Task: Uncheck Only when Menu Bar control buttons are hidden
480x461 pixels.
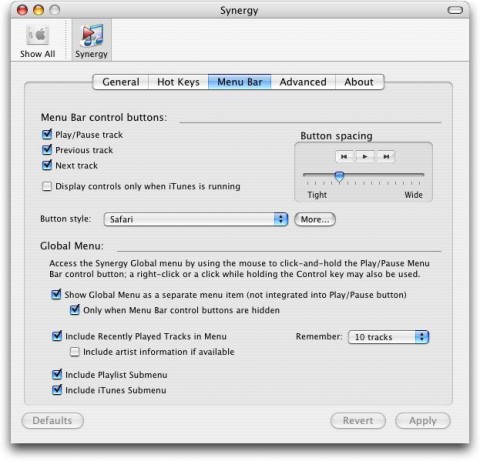Action: (75, 310)
